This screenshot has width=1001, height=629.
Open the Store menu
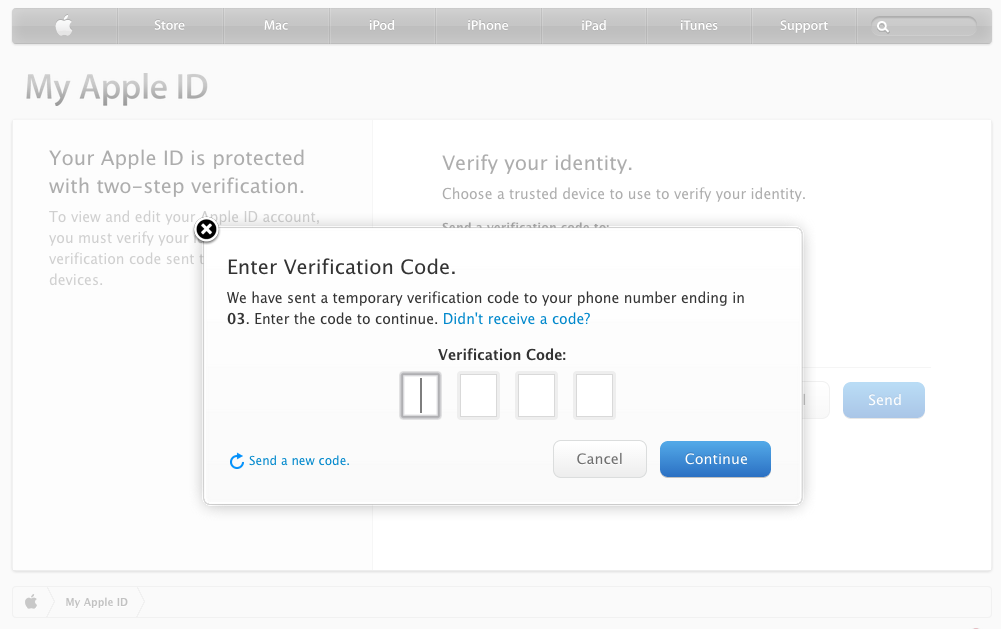tap(169, 26)
